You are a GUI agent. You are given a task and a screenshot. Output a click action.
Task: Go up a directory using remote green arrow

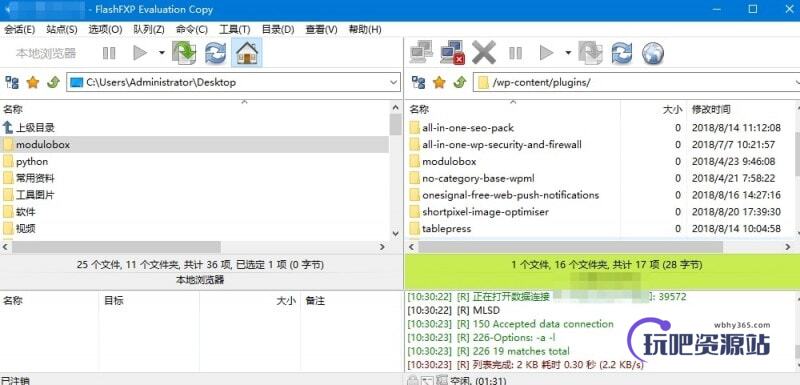pyautogui.click(x=460, y=82)
